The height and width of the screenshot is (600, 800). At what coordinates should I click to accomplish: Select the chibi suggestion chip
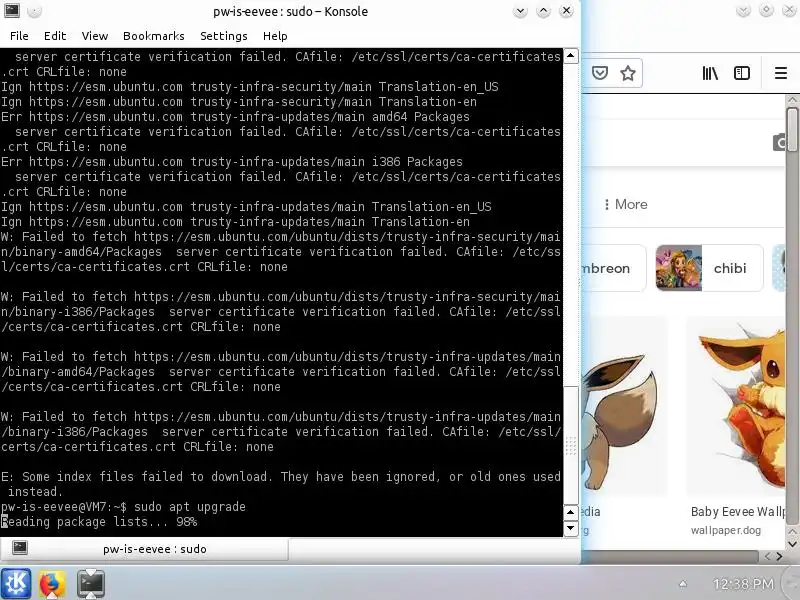pyautogui.click(x=709, y=268)
